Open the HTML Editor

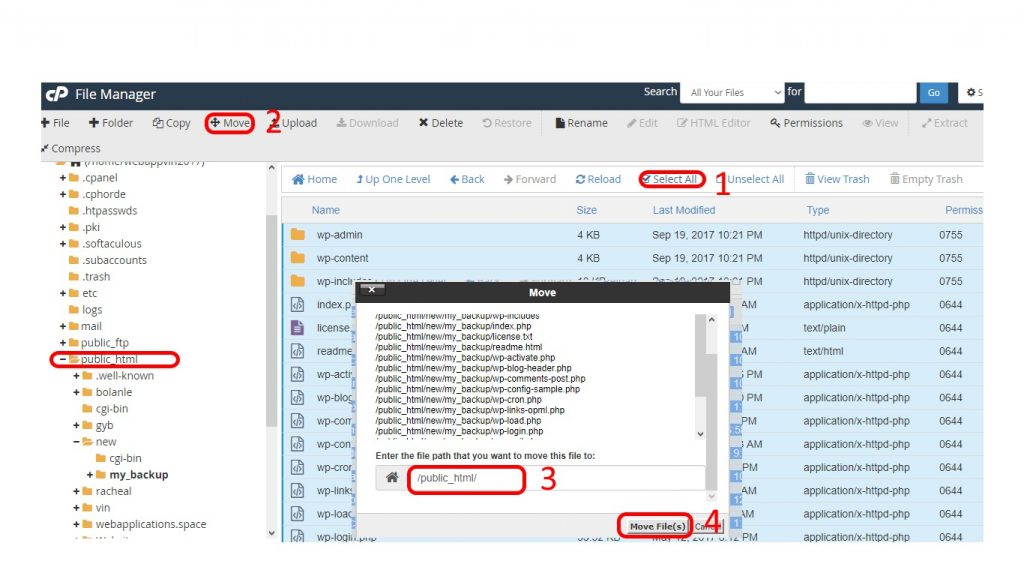point(714,123)
